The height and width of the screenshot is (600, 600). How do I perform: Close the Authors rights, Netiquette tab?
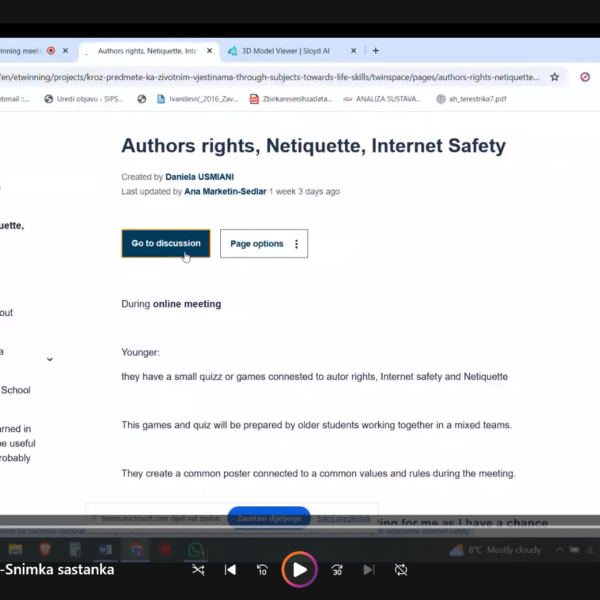pos(208,50)
